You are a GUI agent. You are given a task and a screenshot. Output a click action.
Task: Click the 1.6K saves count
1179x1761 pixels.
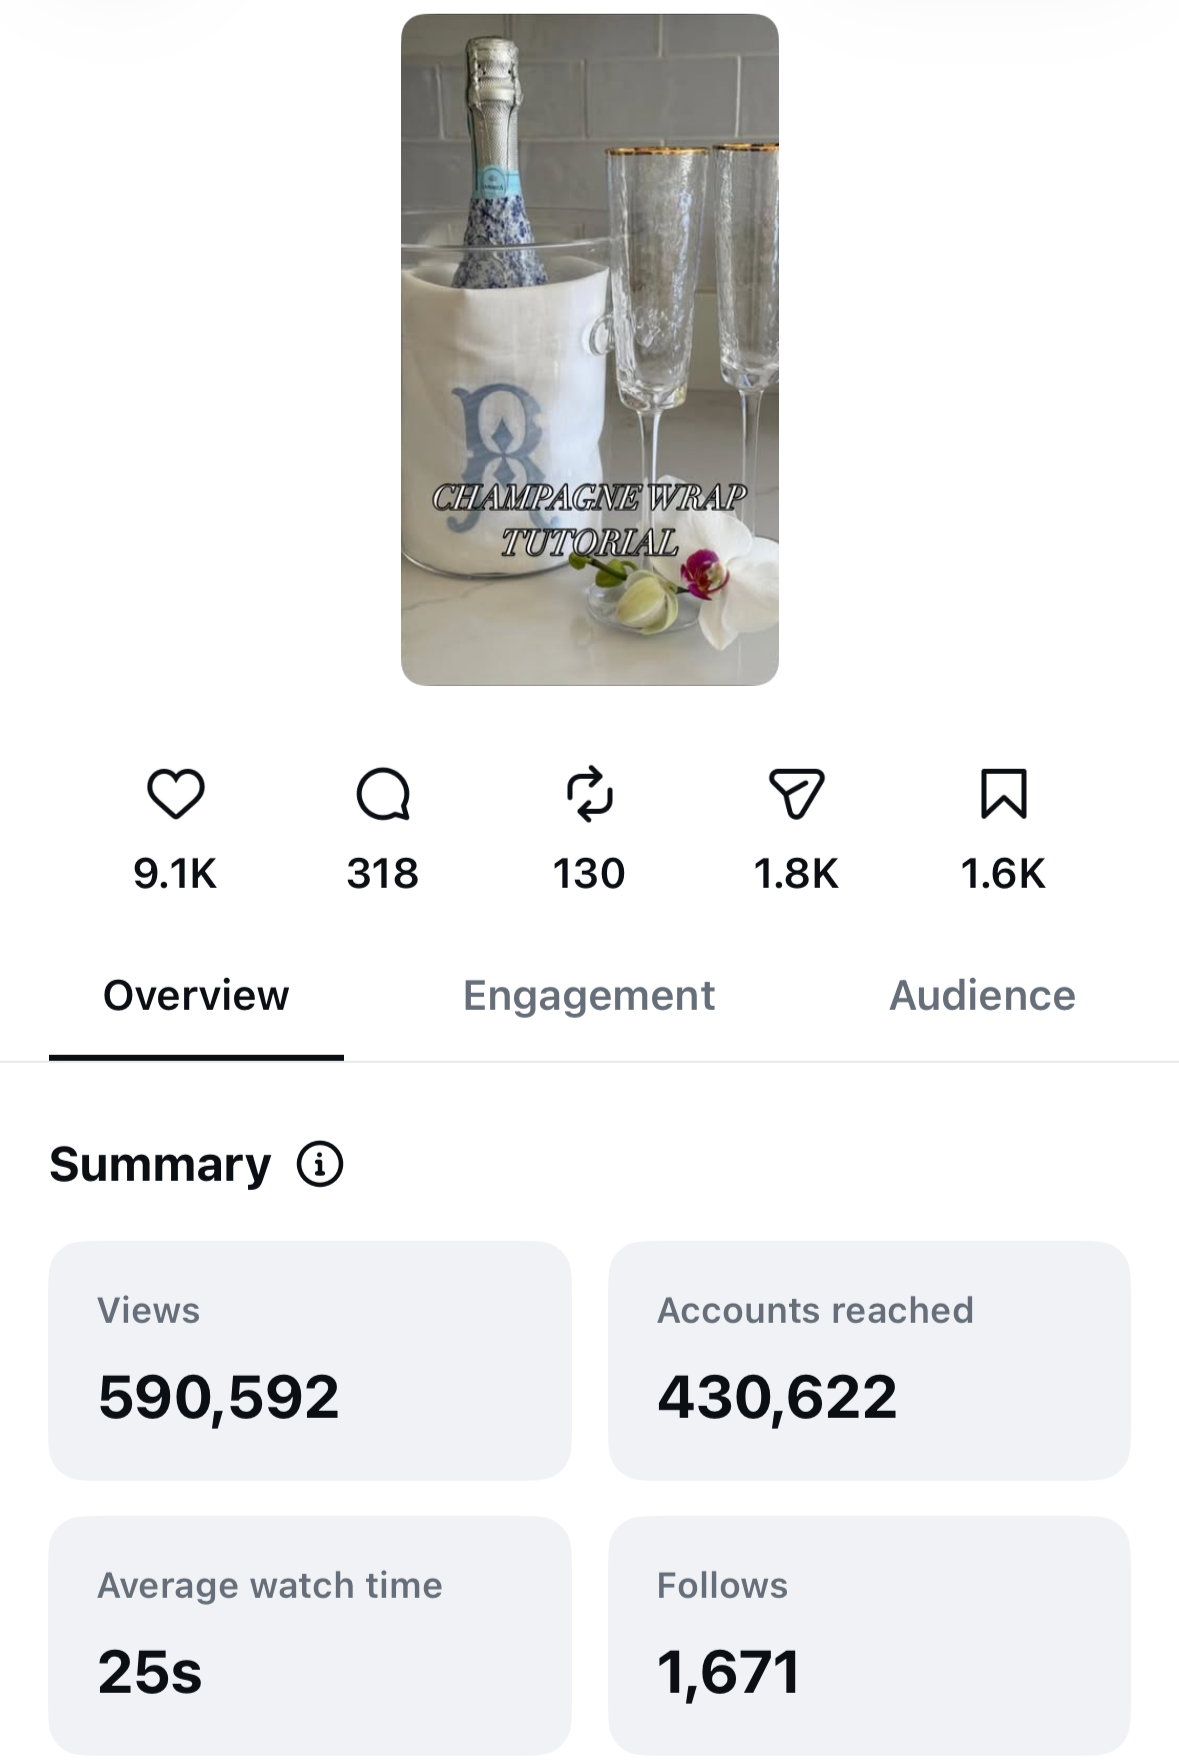(1003, 873)
